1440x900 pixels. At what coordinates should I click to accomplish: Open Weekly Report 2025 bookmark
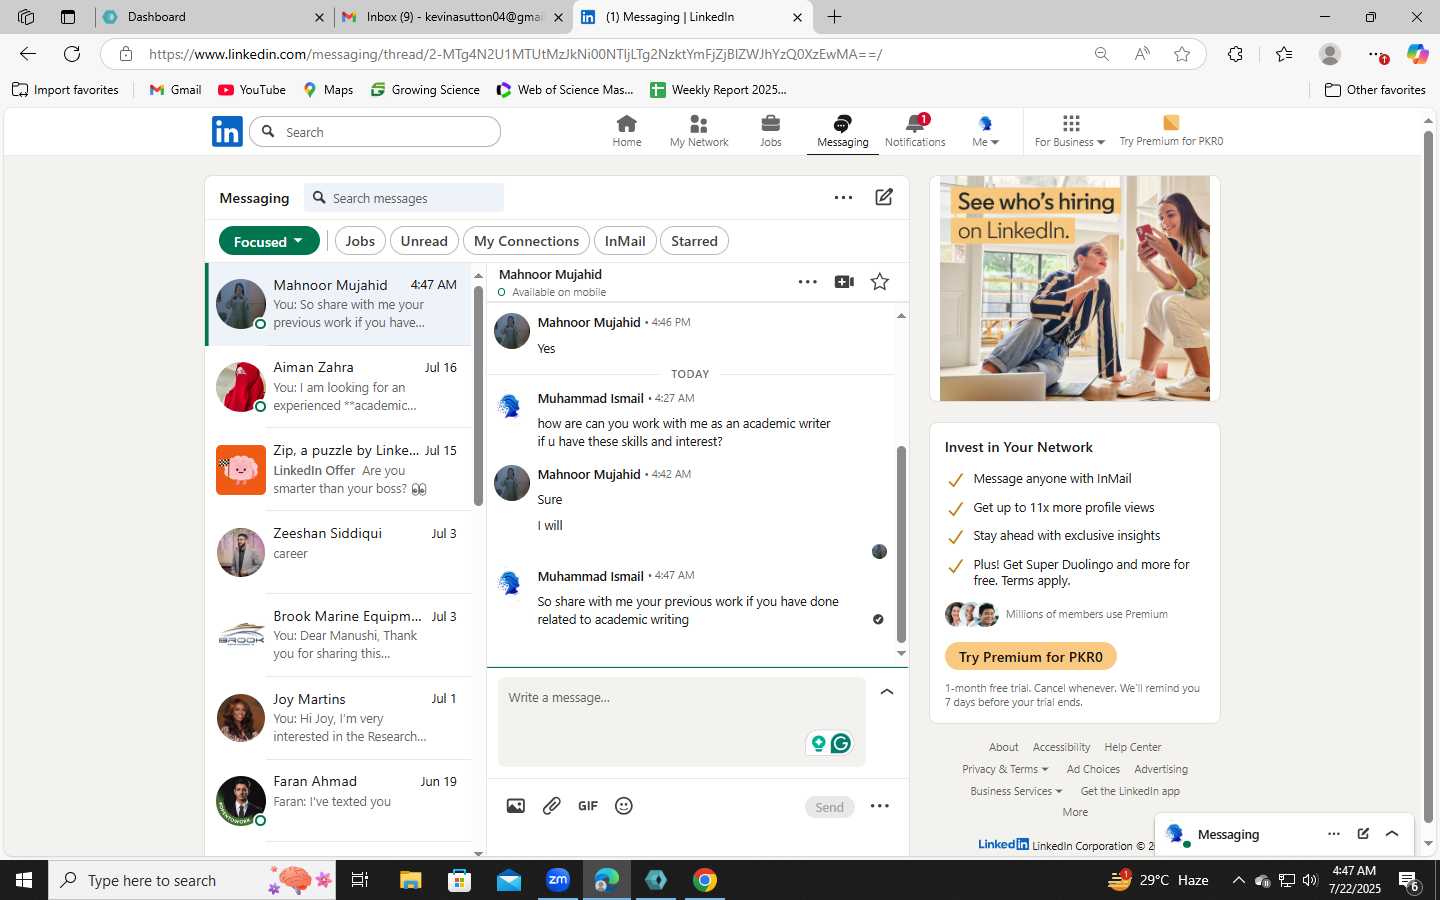point(718,90)
